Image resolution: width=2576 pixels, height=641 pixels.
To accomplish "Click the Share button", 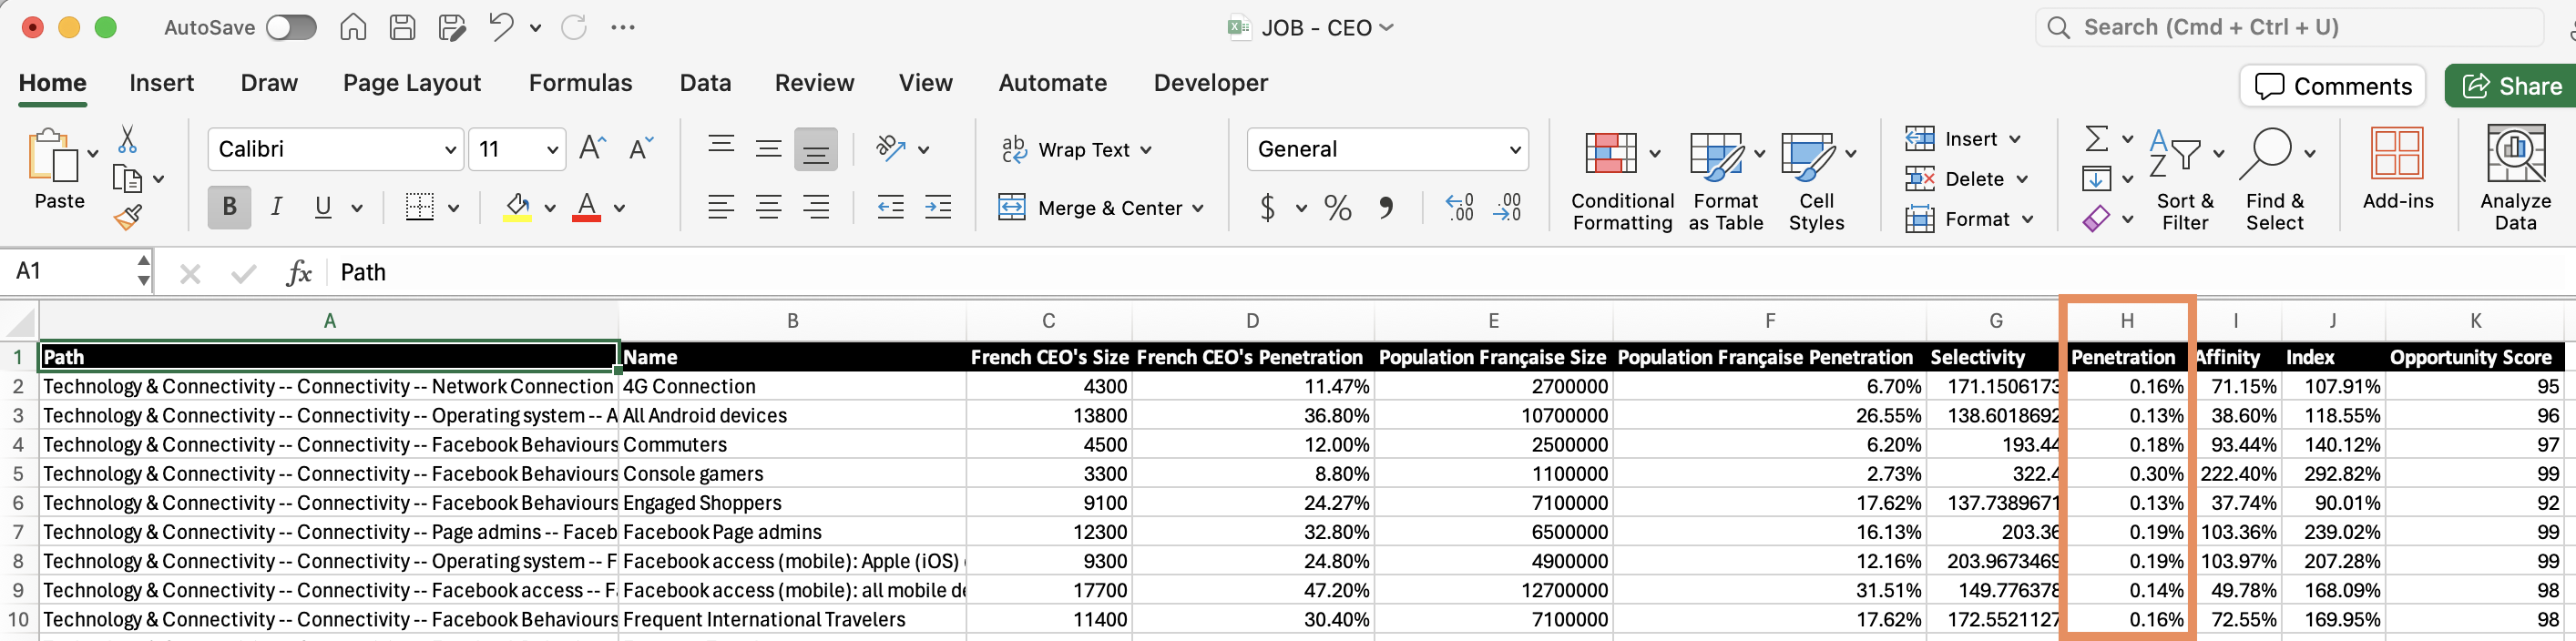I will tap(2510, 86).
